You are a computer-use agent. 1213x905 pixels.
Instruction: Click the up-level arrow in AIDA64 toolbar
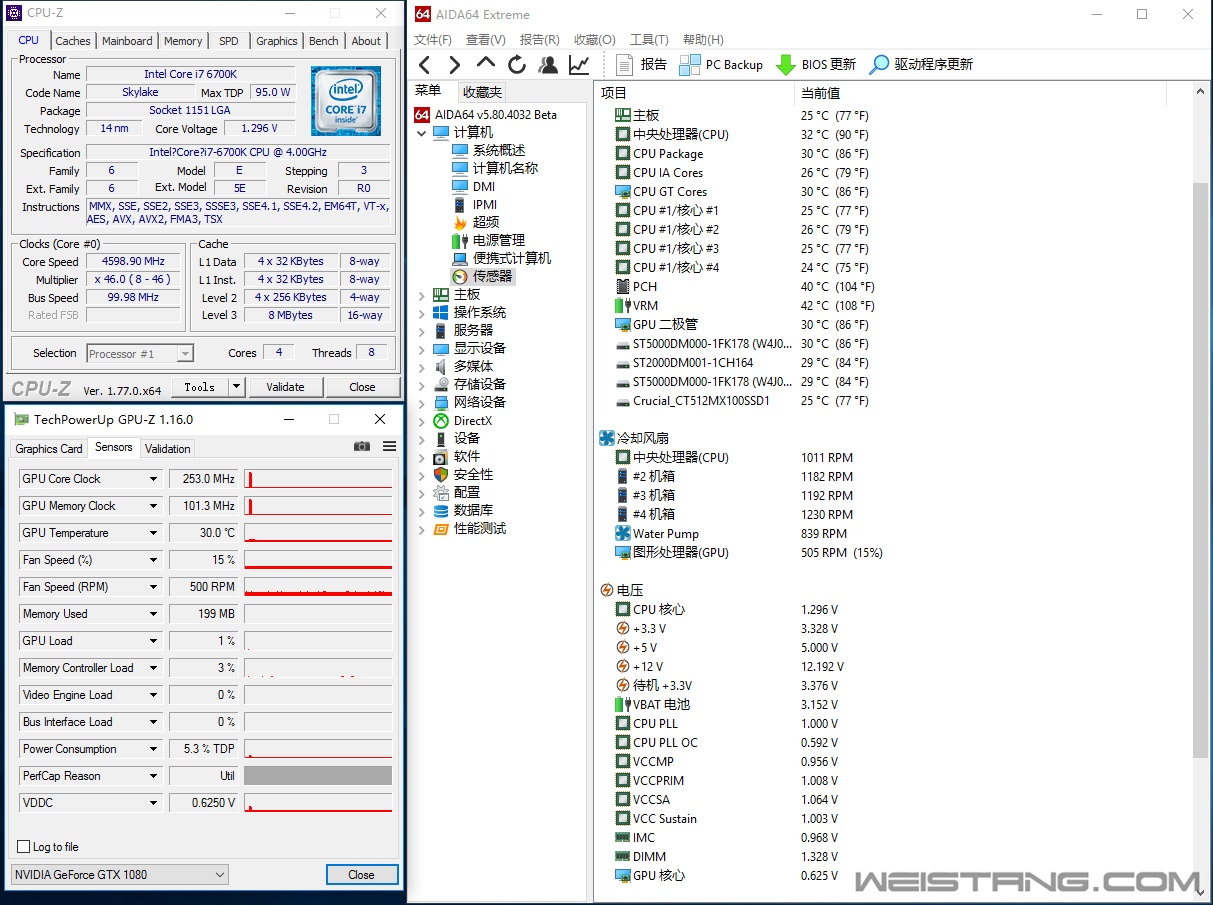coord(486,64)
